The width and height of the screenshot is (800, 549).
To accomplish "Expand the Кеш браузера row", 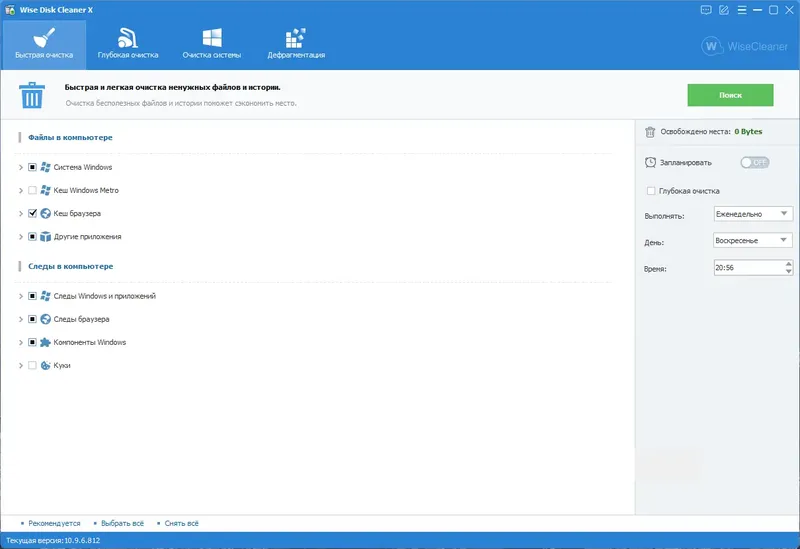I will tap(21, 213).
